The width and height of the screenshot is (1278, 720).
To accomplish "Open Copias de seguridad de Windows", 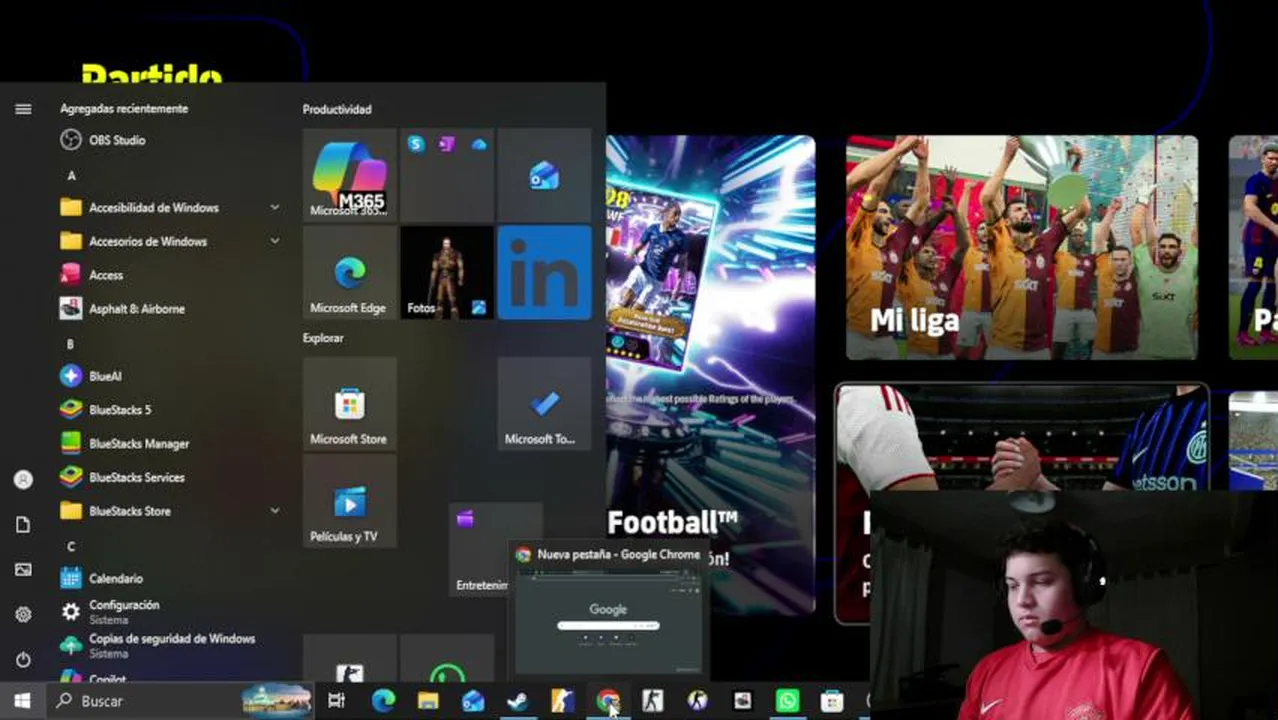I will [170, 645].
